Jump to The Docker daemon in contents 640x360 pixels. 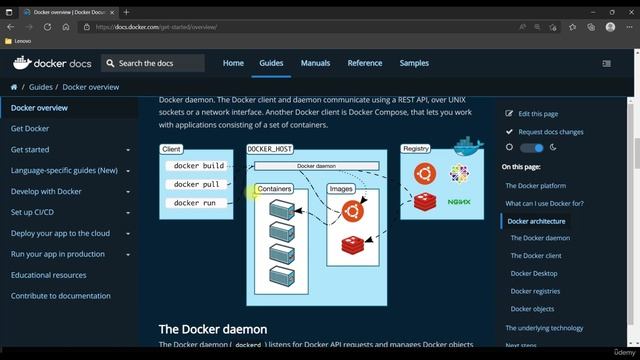[540, 238]
